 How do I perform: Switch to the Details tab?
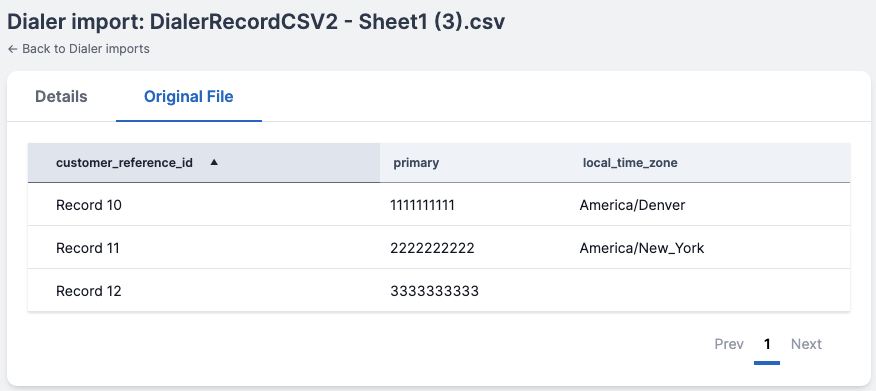click(x=61, y=97)
